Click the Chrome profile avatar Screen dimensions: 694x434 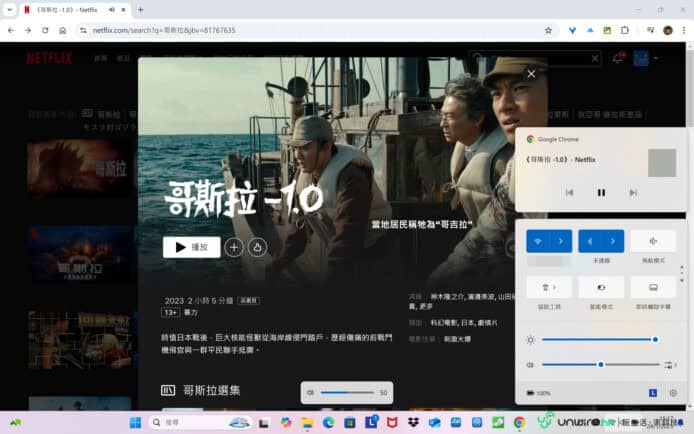668,31
